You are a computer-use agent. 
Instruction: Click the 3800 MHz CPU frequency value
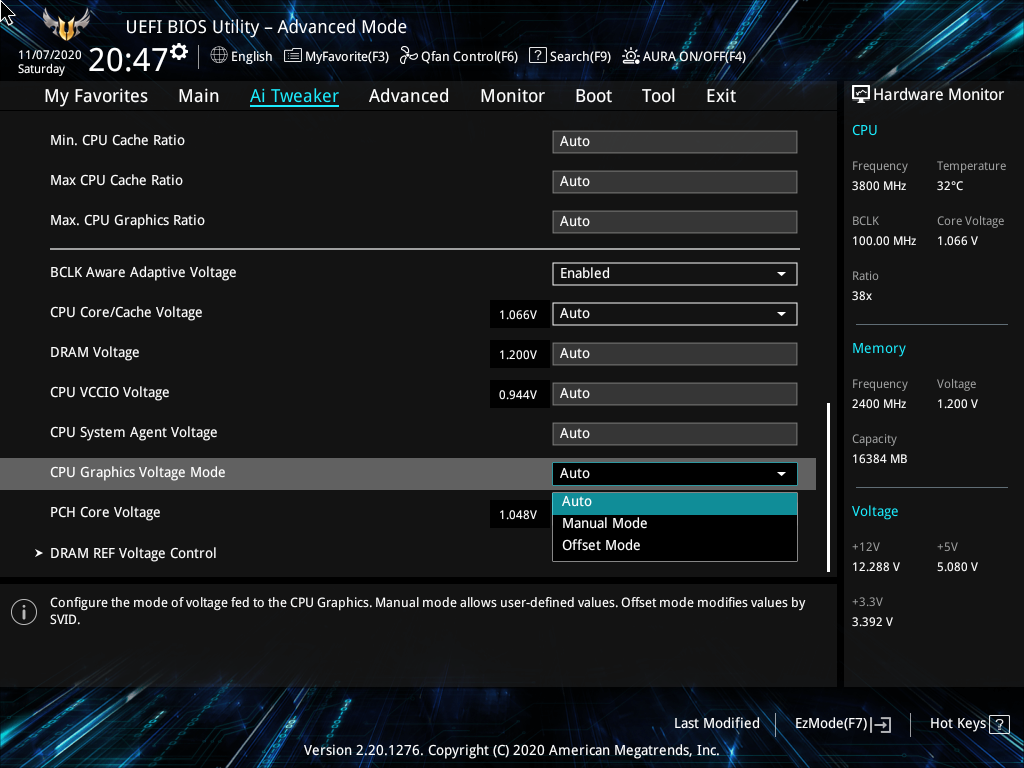point(879,186)
